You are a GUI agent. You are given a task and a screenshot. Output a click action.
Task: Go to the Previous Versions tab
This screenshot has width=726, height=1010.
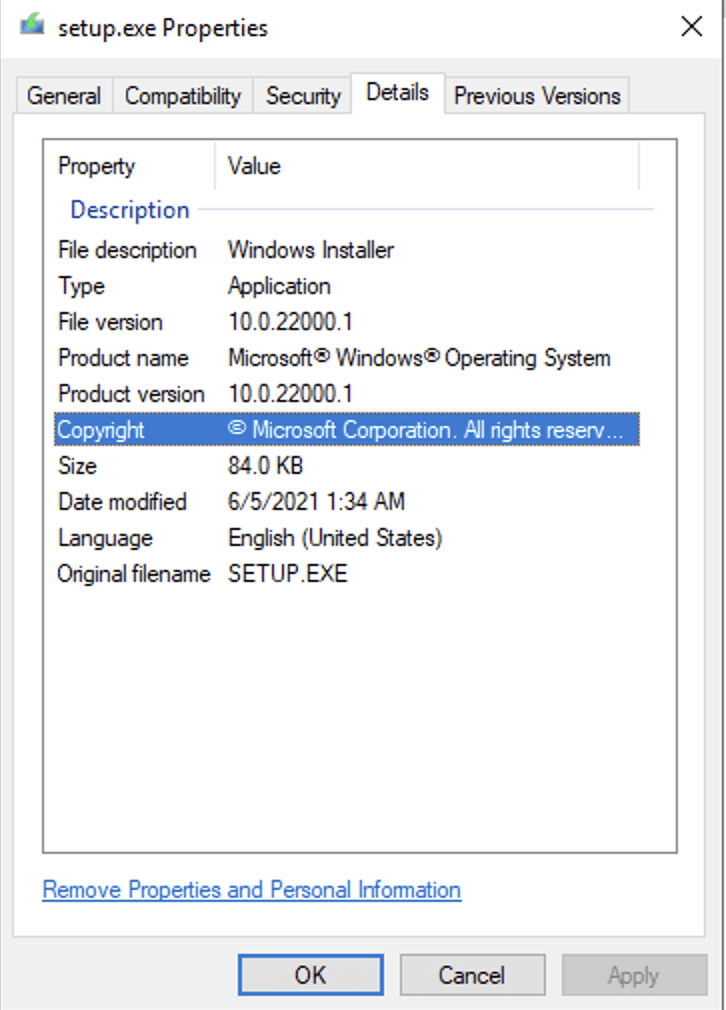(x=537, y=96)
